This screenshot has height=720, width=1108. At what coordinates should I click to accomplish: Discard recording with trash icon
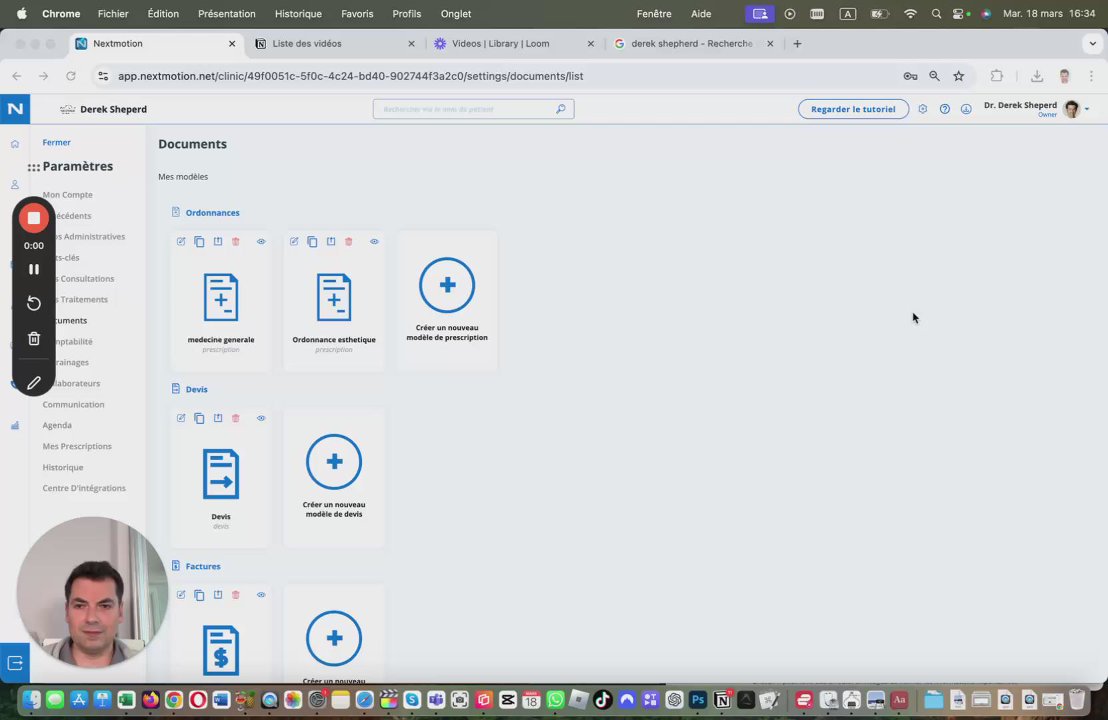coord(33,339)
